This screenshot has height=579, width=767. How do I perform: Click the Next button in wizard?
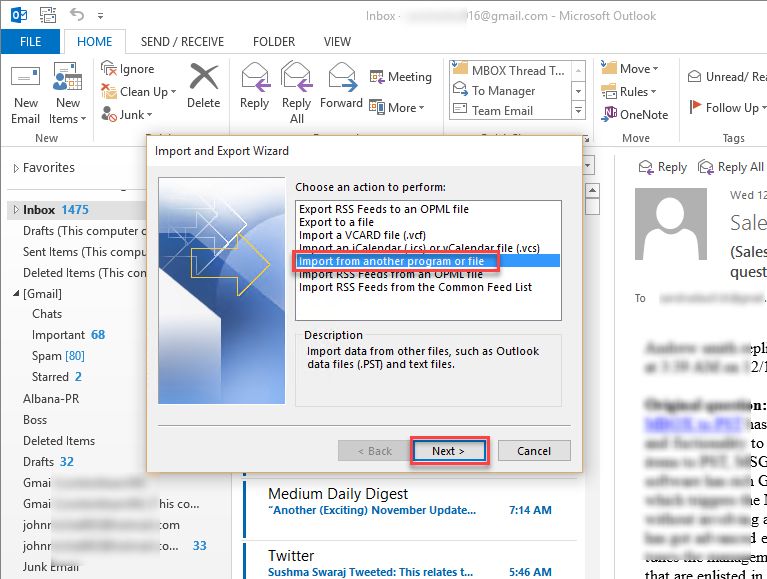coord(449,451)
